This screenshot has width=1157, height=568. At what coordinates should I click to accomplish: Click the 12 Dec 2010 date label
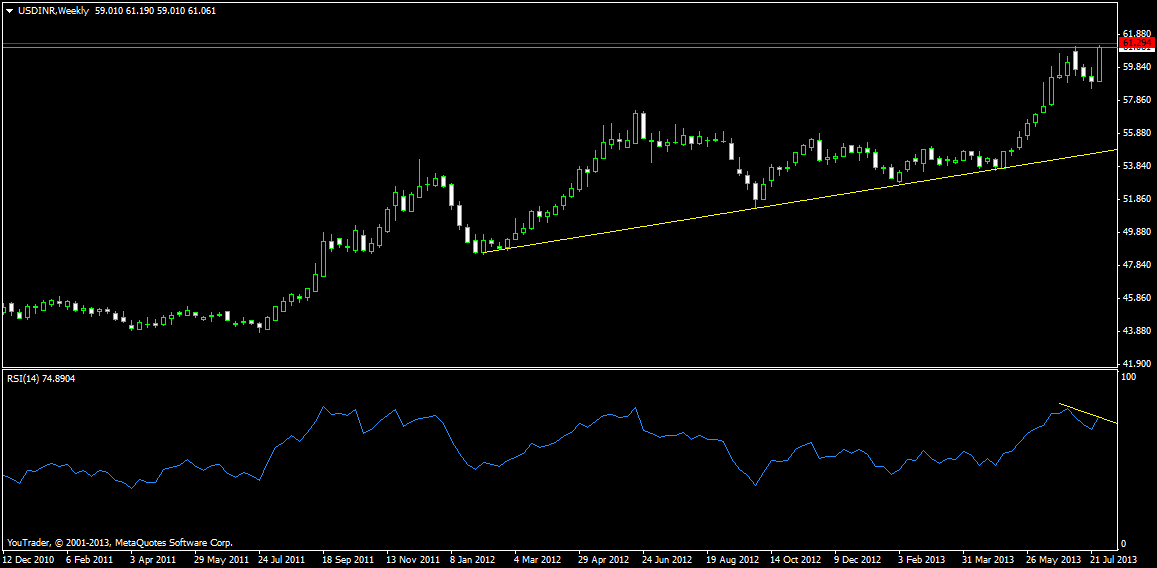[28, 559]
